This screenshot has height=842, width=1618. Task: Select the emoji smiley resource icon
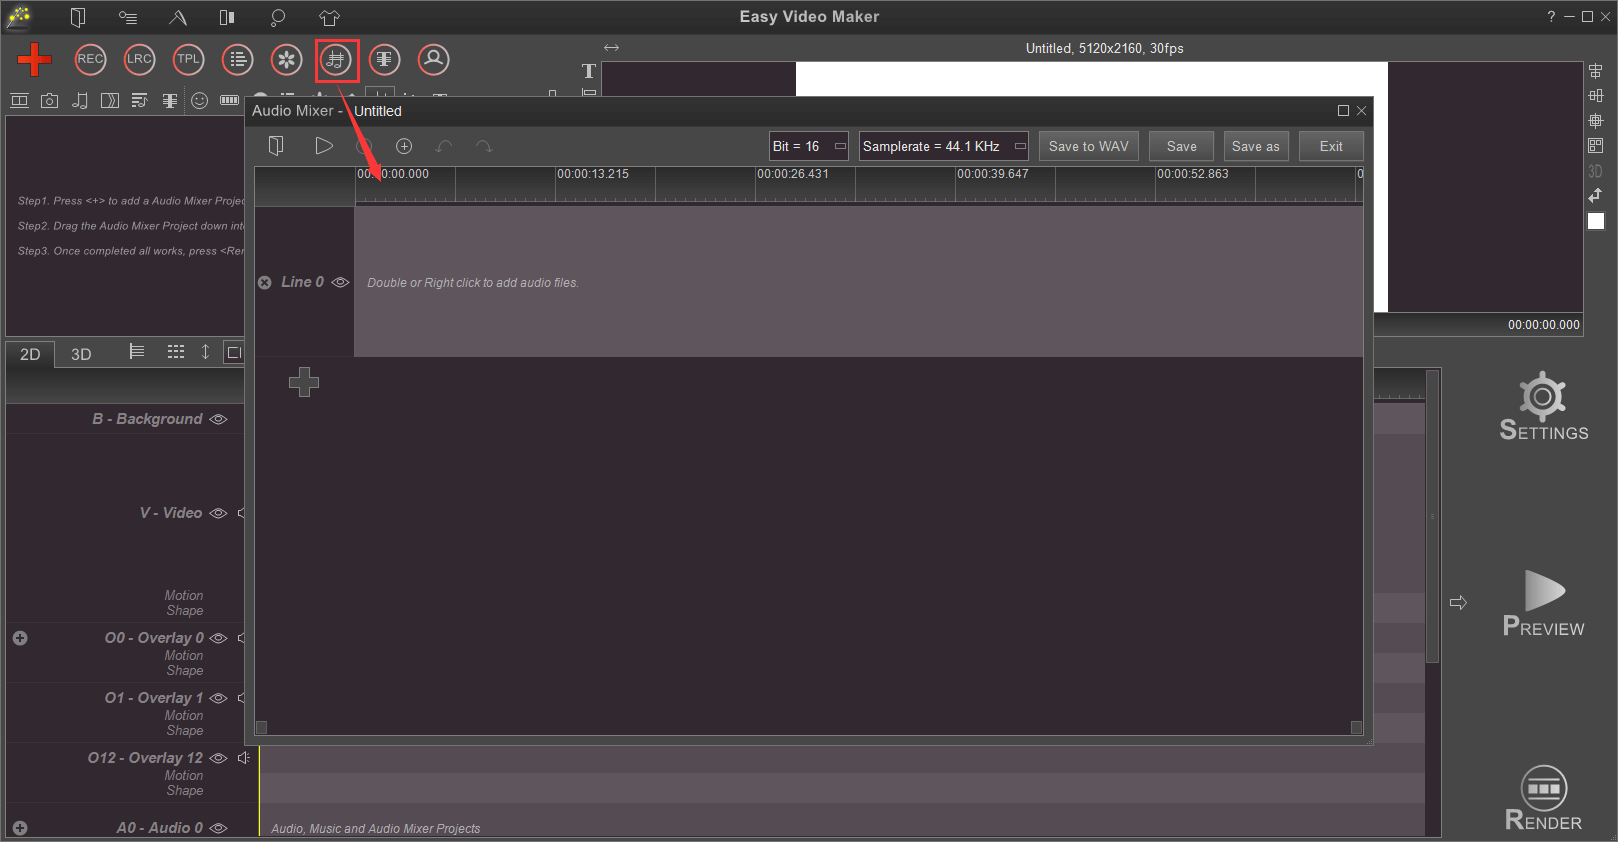pyautogui.click(x=200, y=100)
